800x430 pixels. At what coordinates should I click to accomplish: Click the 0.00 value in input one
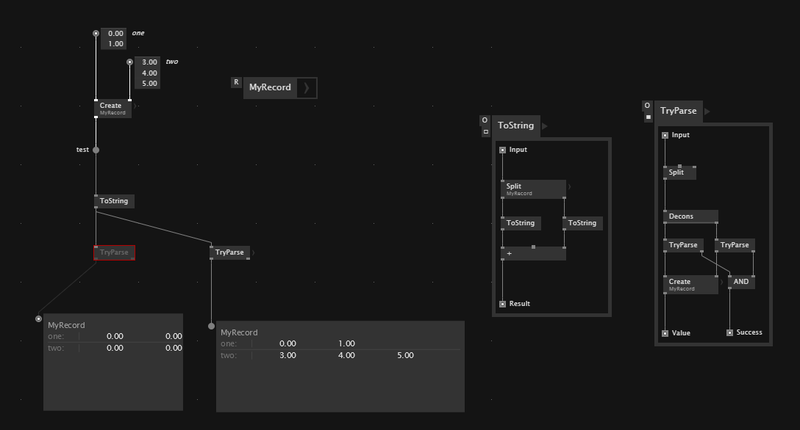[116, 33]
